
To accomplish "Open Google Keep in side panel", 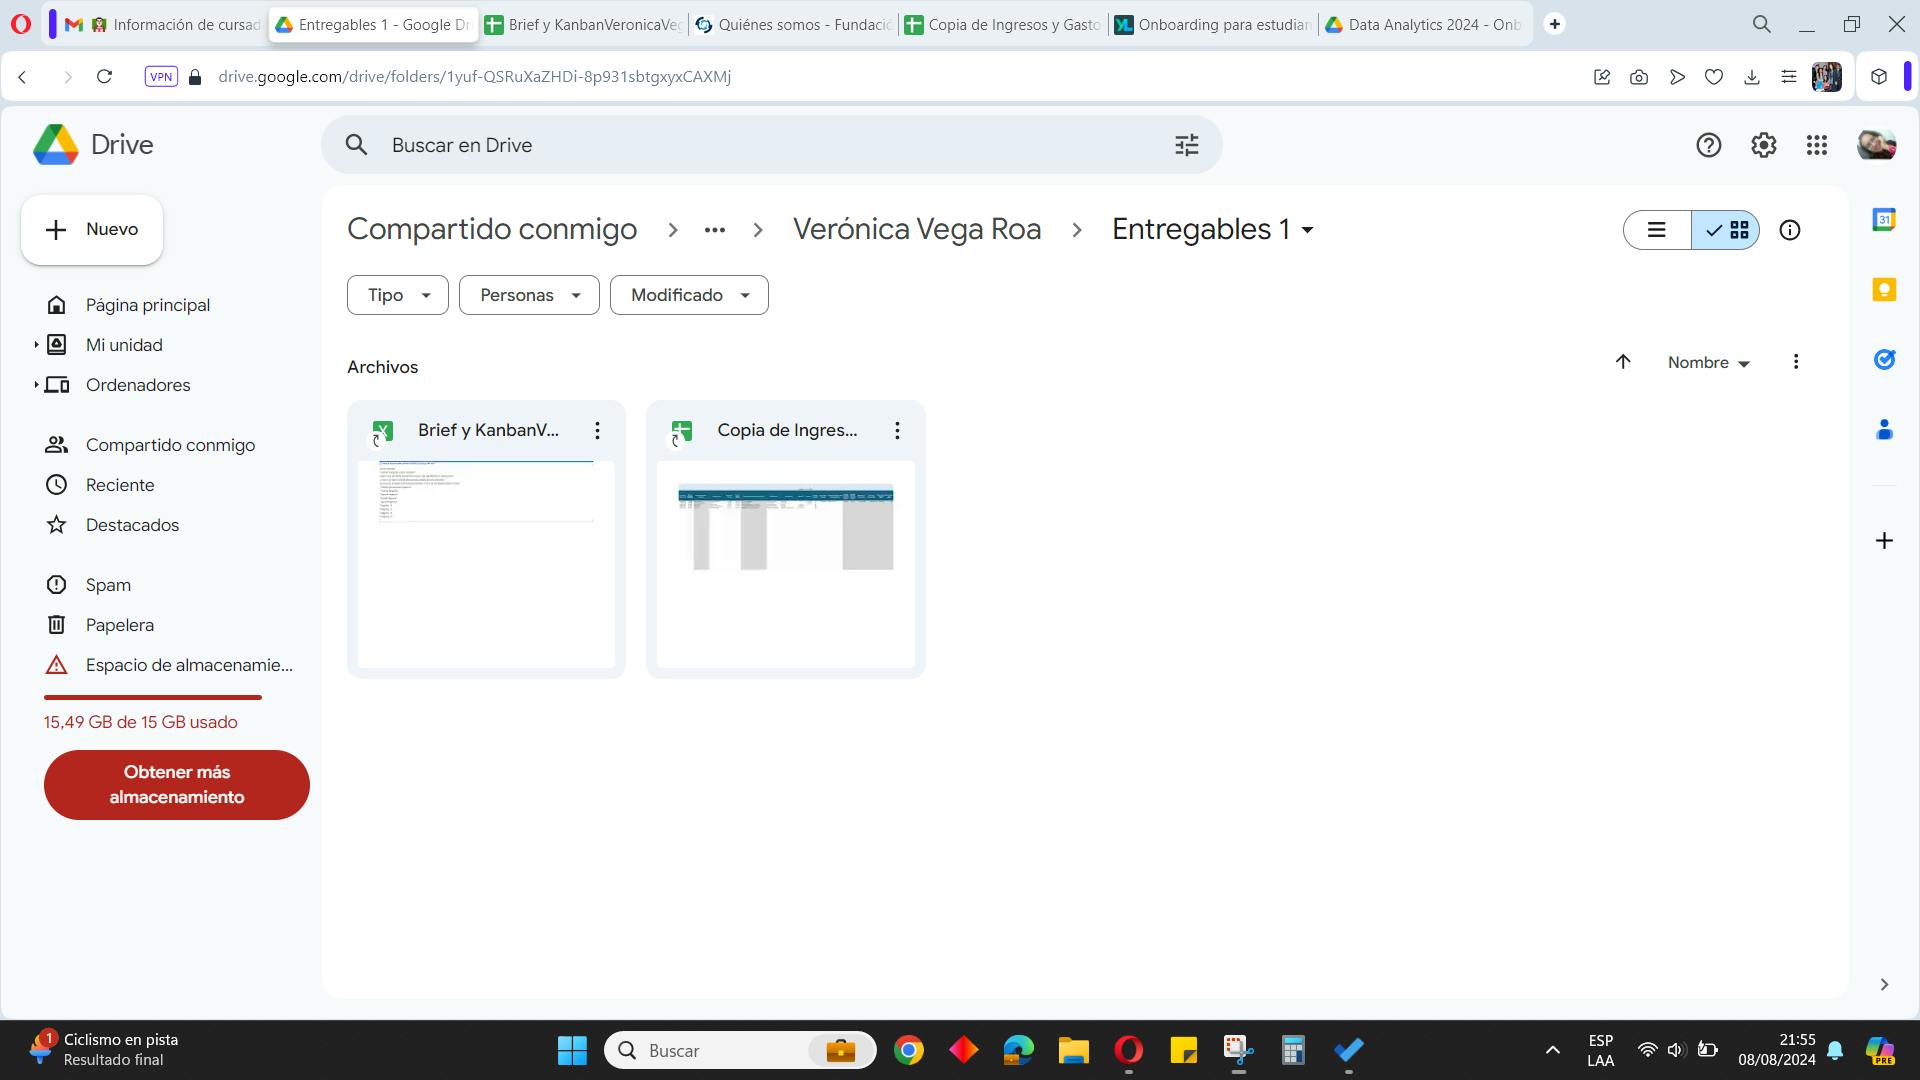I will tap(1884, 290).
